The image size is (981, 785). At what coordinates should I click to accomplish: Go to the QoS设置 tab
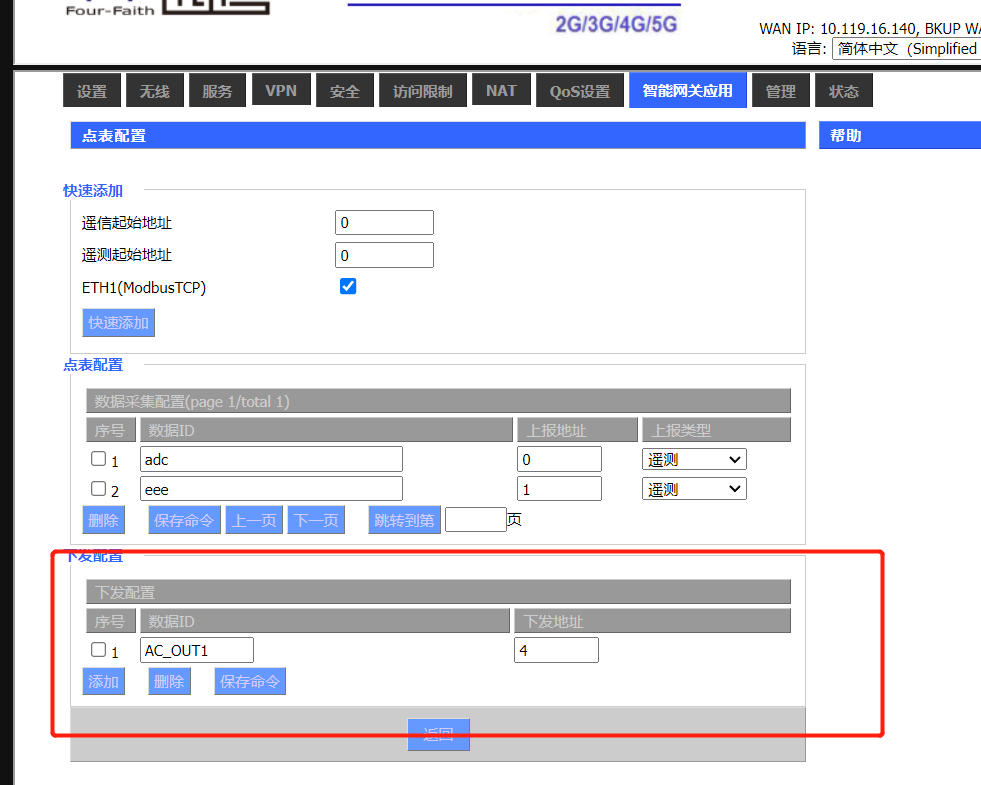[x=579, y=91]
